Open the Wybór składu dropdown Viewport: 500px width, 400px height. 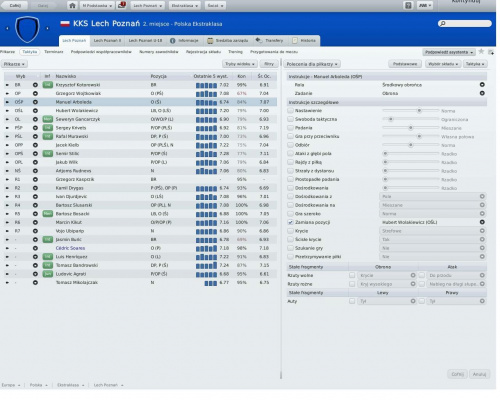coord(443,64)
